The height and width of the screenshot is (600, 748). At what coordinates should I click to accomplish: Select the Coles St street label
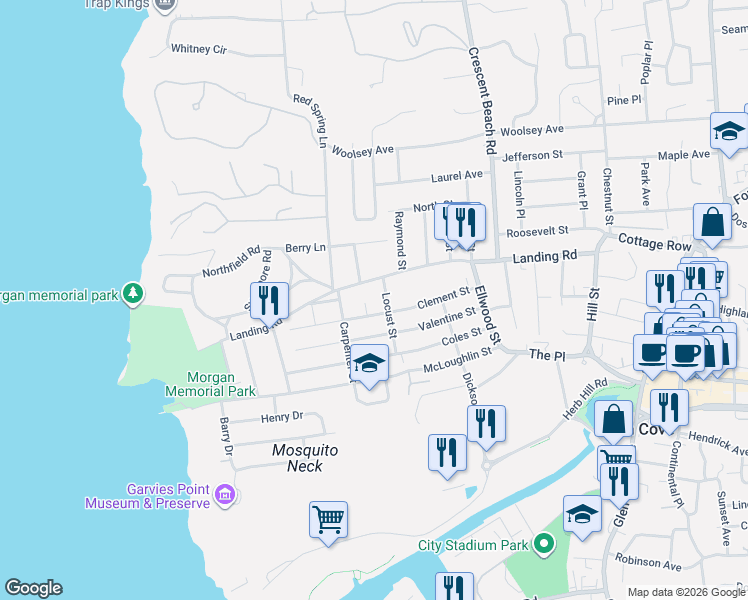pos(461,336)
